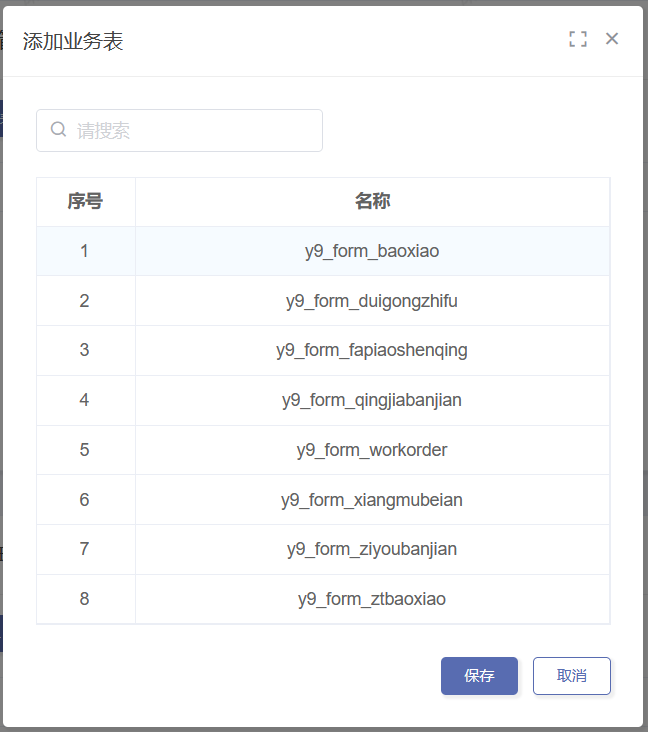648x732 pixels.
Task: Click serial number 3 cell
Action: point(86,351)
